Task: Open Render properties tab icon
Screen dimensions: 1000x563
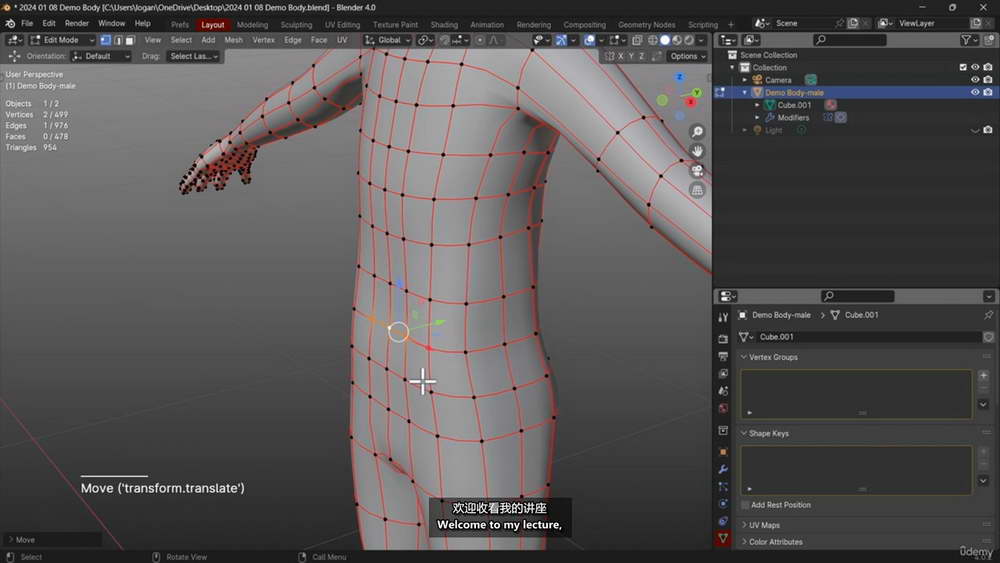Action: click(723, 339)
